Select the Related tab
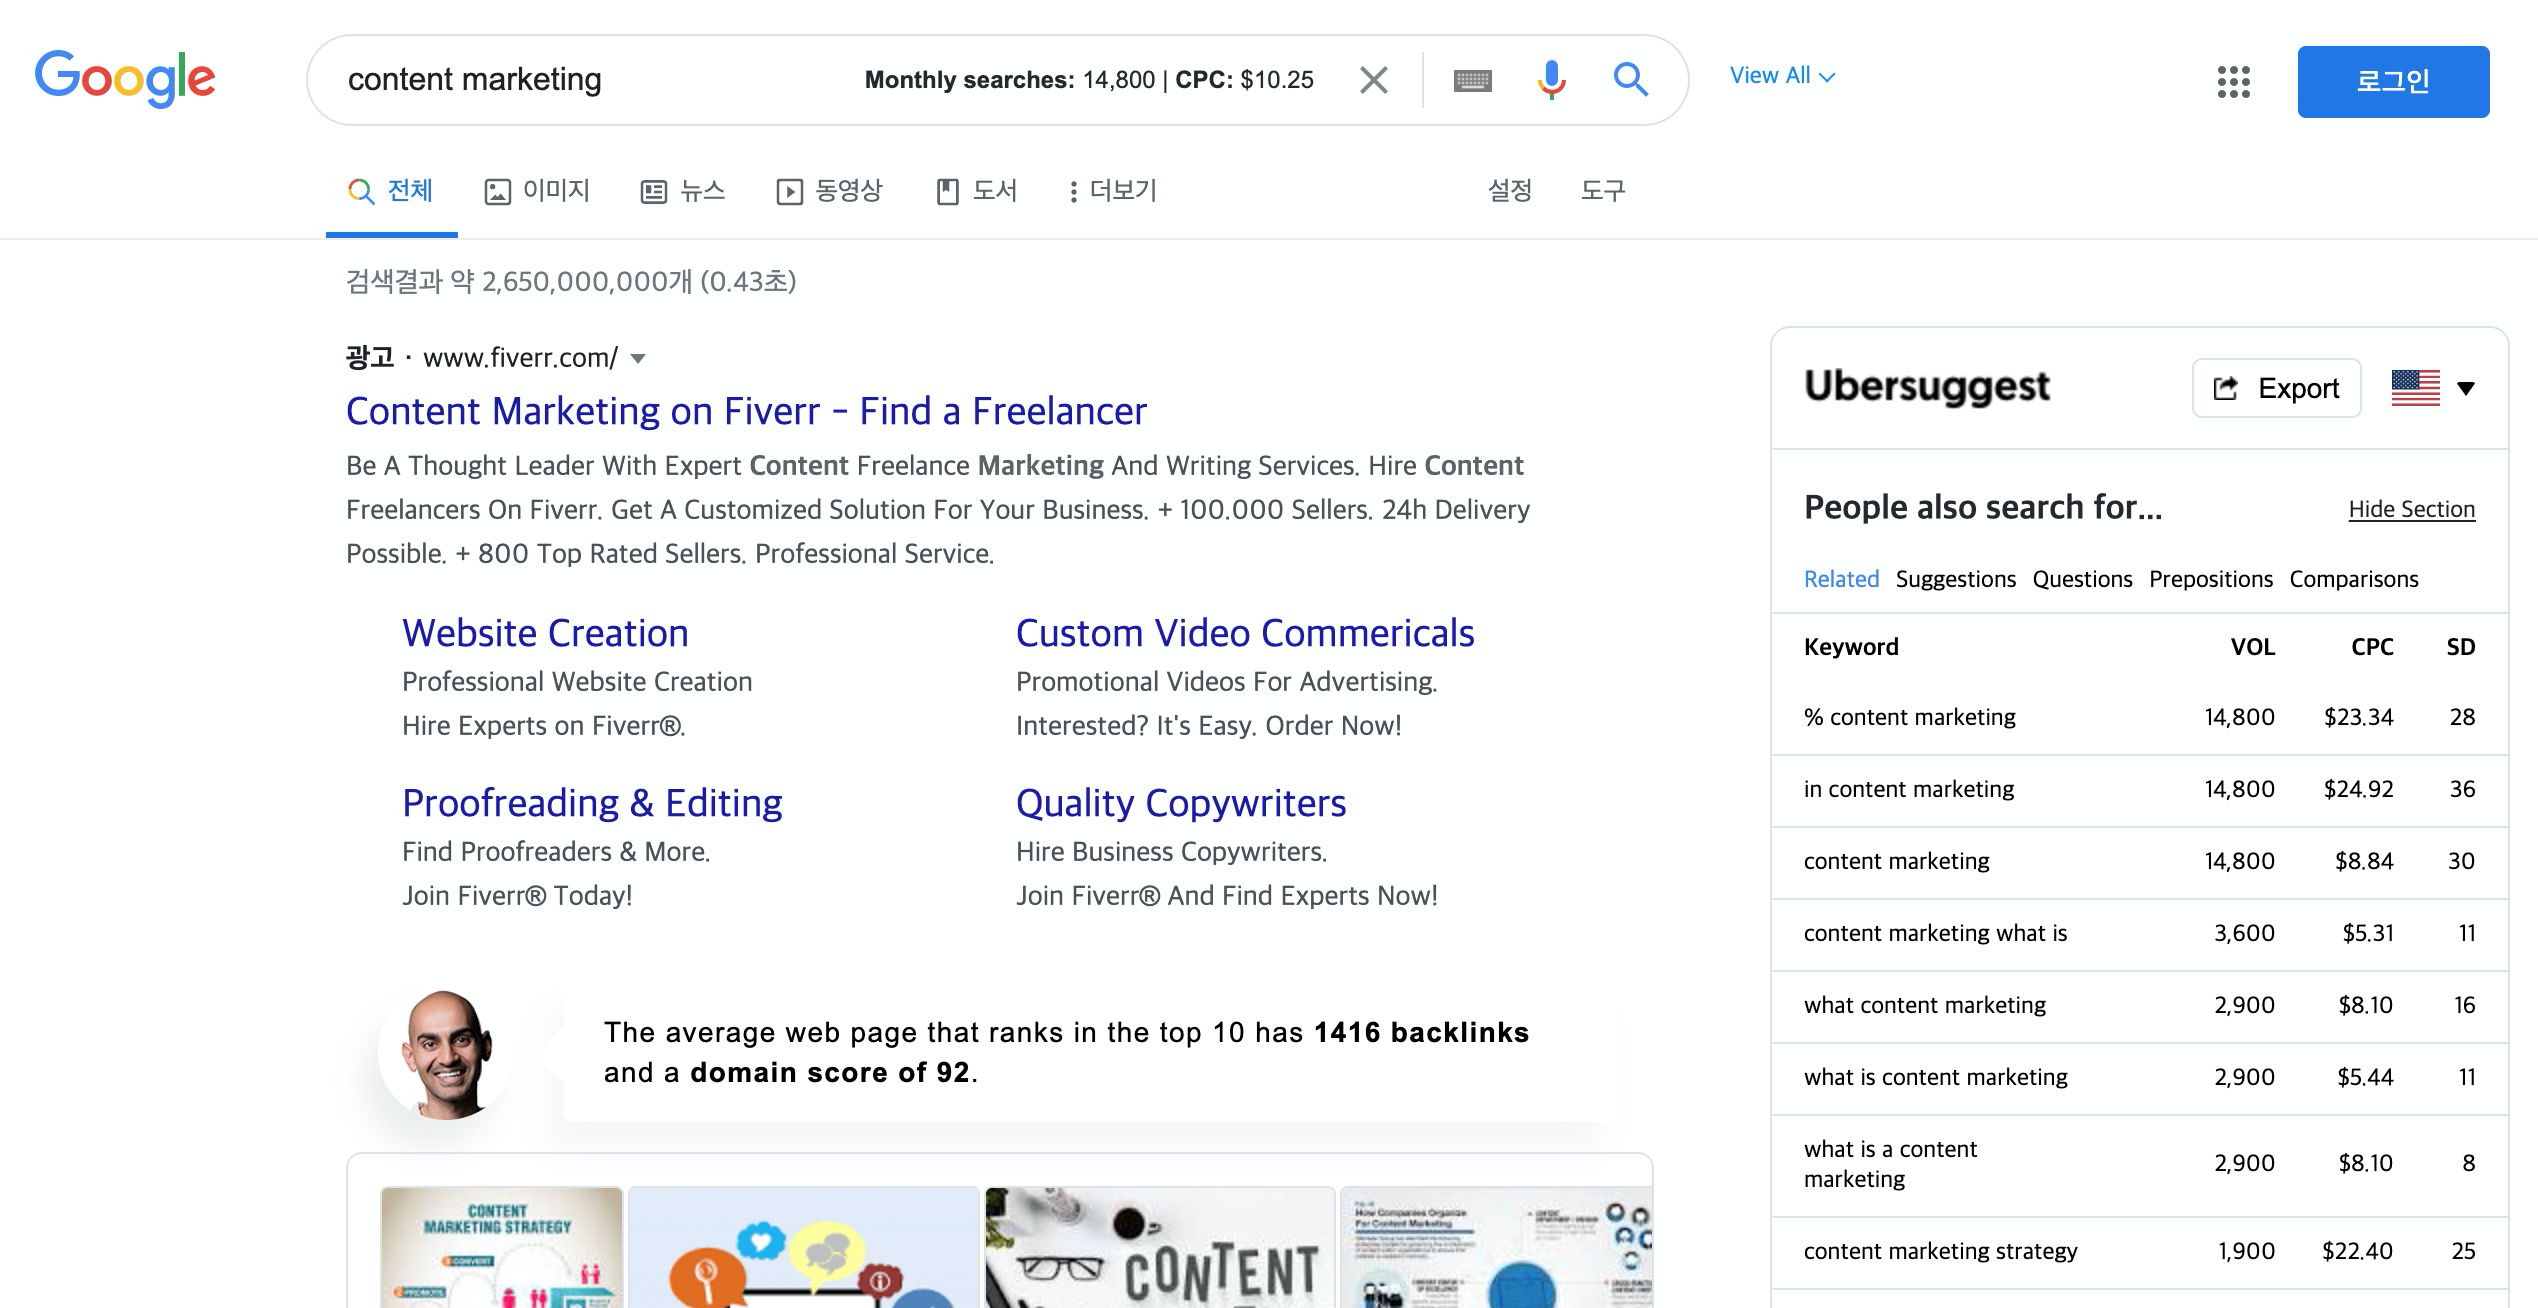Image resolution: width=2538 pixels, height=1308 pixels. click(1841, 579)
